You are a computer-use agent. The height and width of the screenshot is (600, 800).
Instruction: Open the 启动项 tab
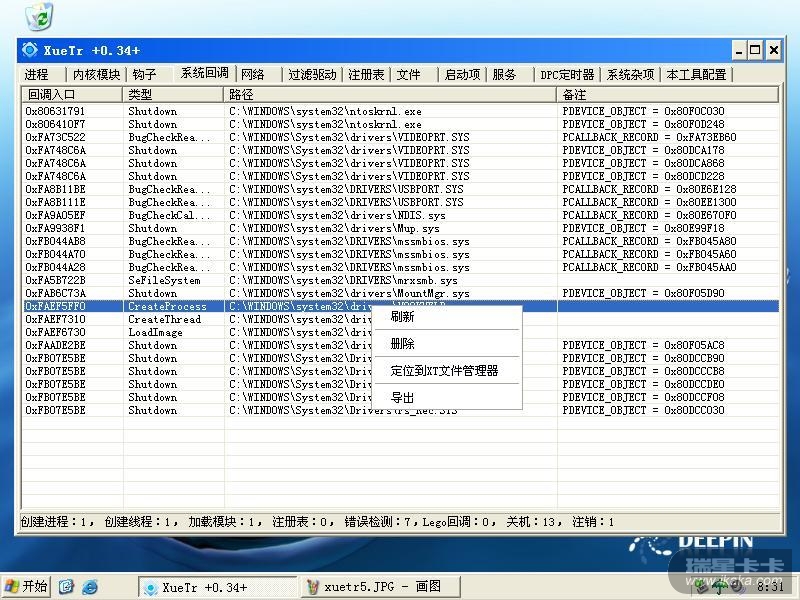coord(462,75)
